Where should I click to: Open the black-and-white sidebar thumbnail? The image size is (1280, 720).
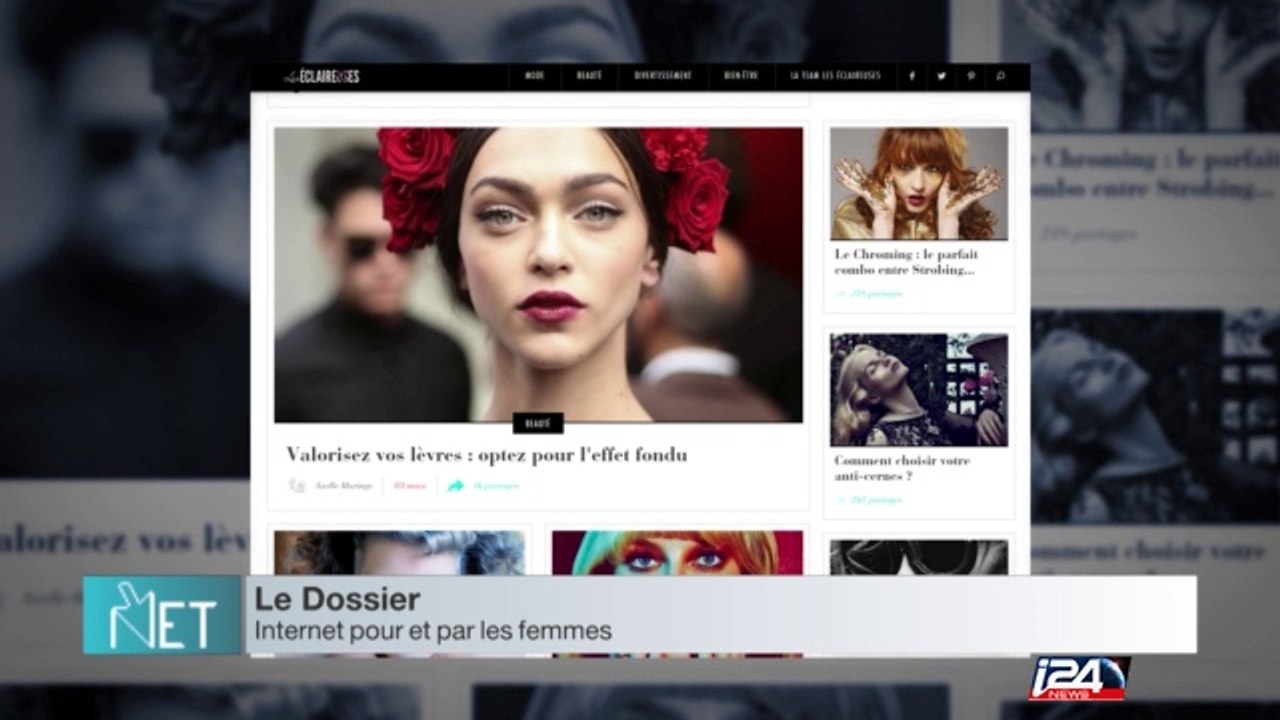[x=919, y=557]
